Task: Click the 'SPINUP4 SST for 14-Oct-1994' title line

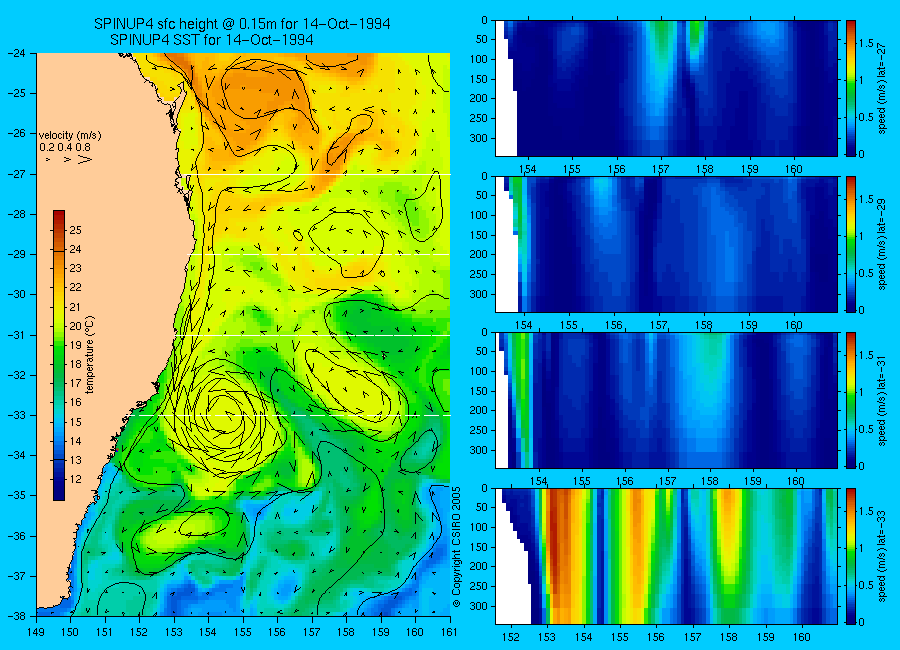Action: click(212, 40)
